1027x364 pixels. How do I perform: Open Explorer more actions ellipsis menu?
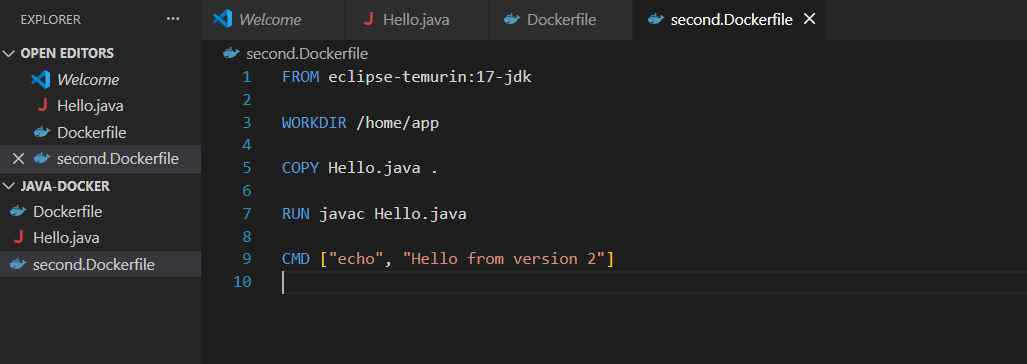[173, 20]
